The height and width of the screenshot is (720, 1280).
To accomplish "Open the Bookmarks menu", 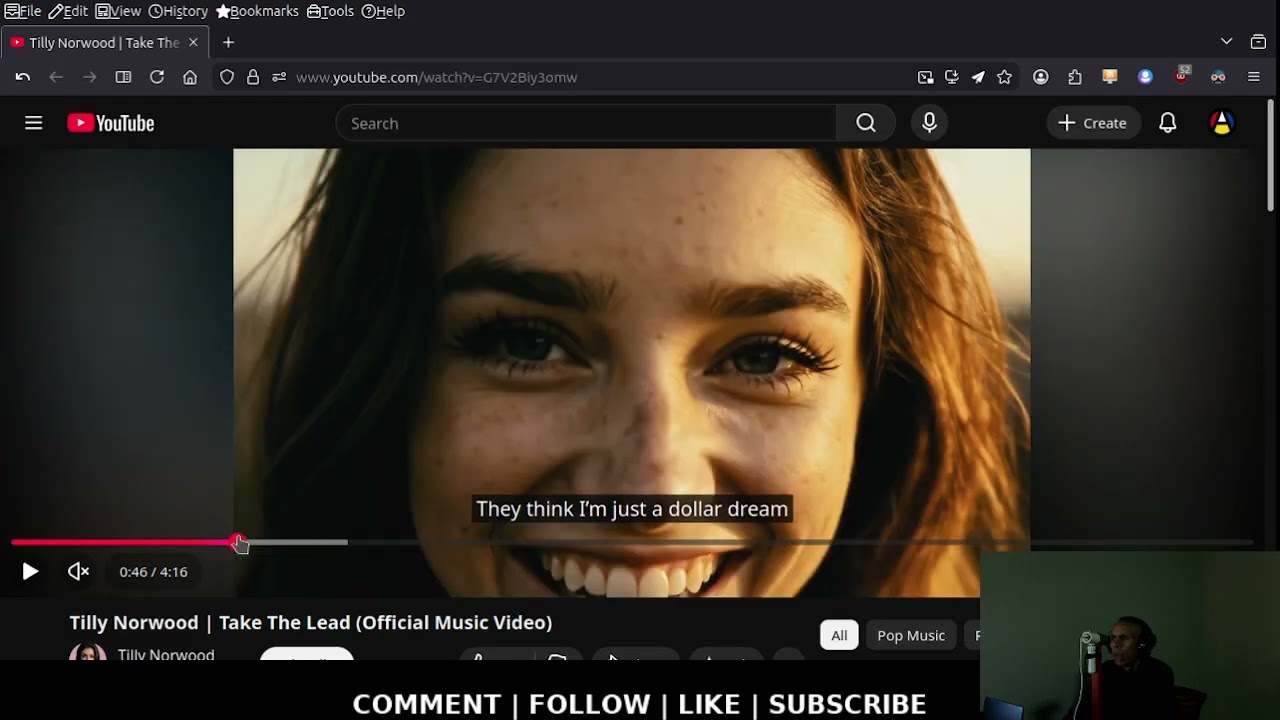I will [257, 11].
